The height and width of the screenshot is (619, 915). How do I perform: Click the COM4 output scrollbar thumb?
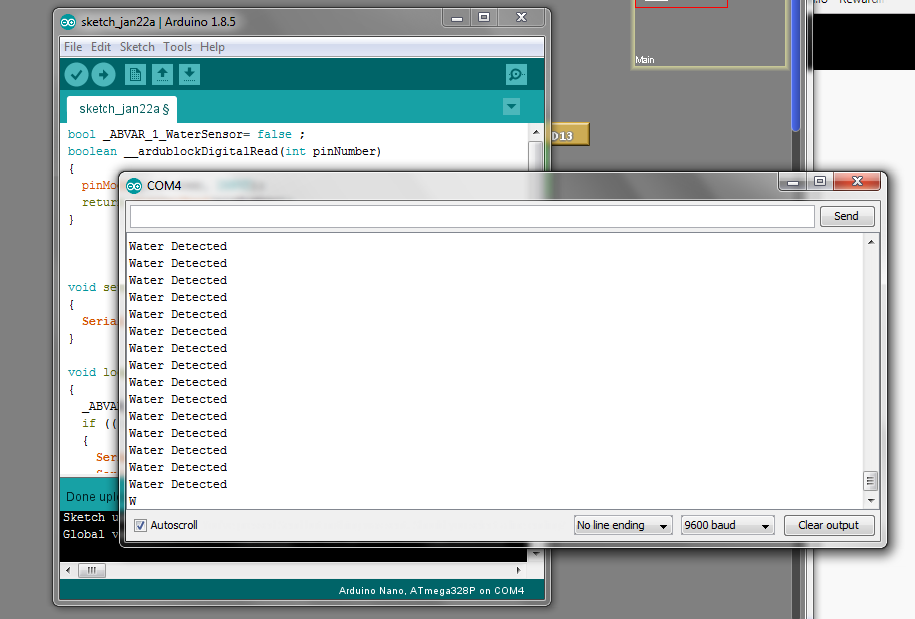coord(870,481)
